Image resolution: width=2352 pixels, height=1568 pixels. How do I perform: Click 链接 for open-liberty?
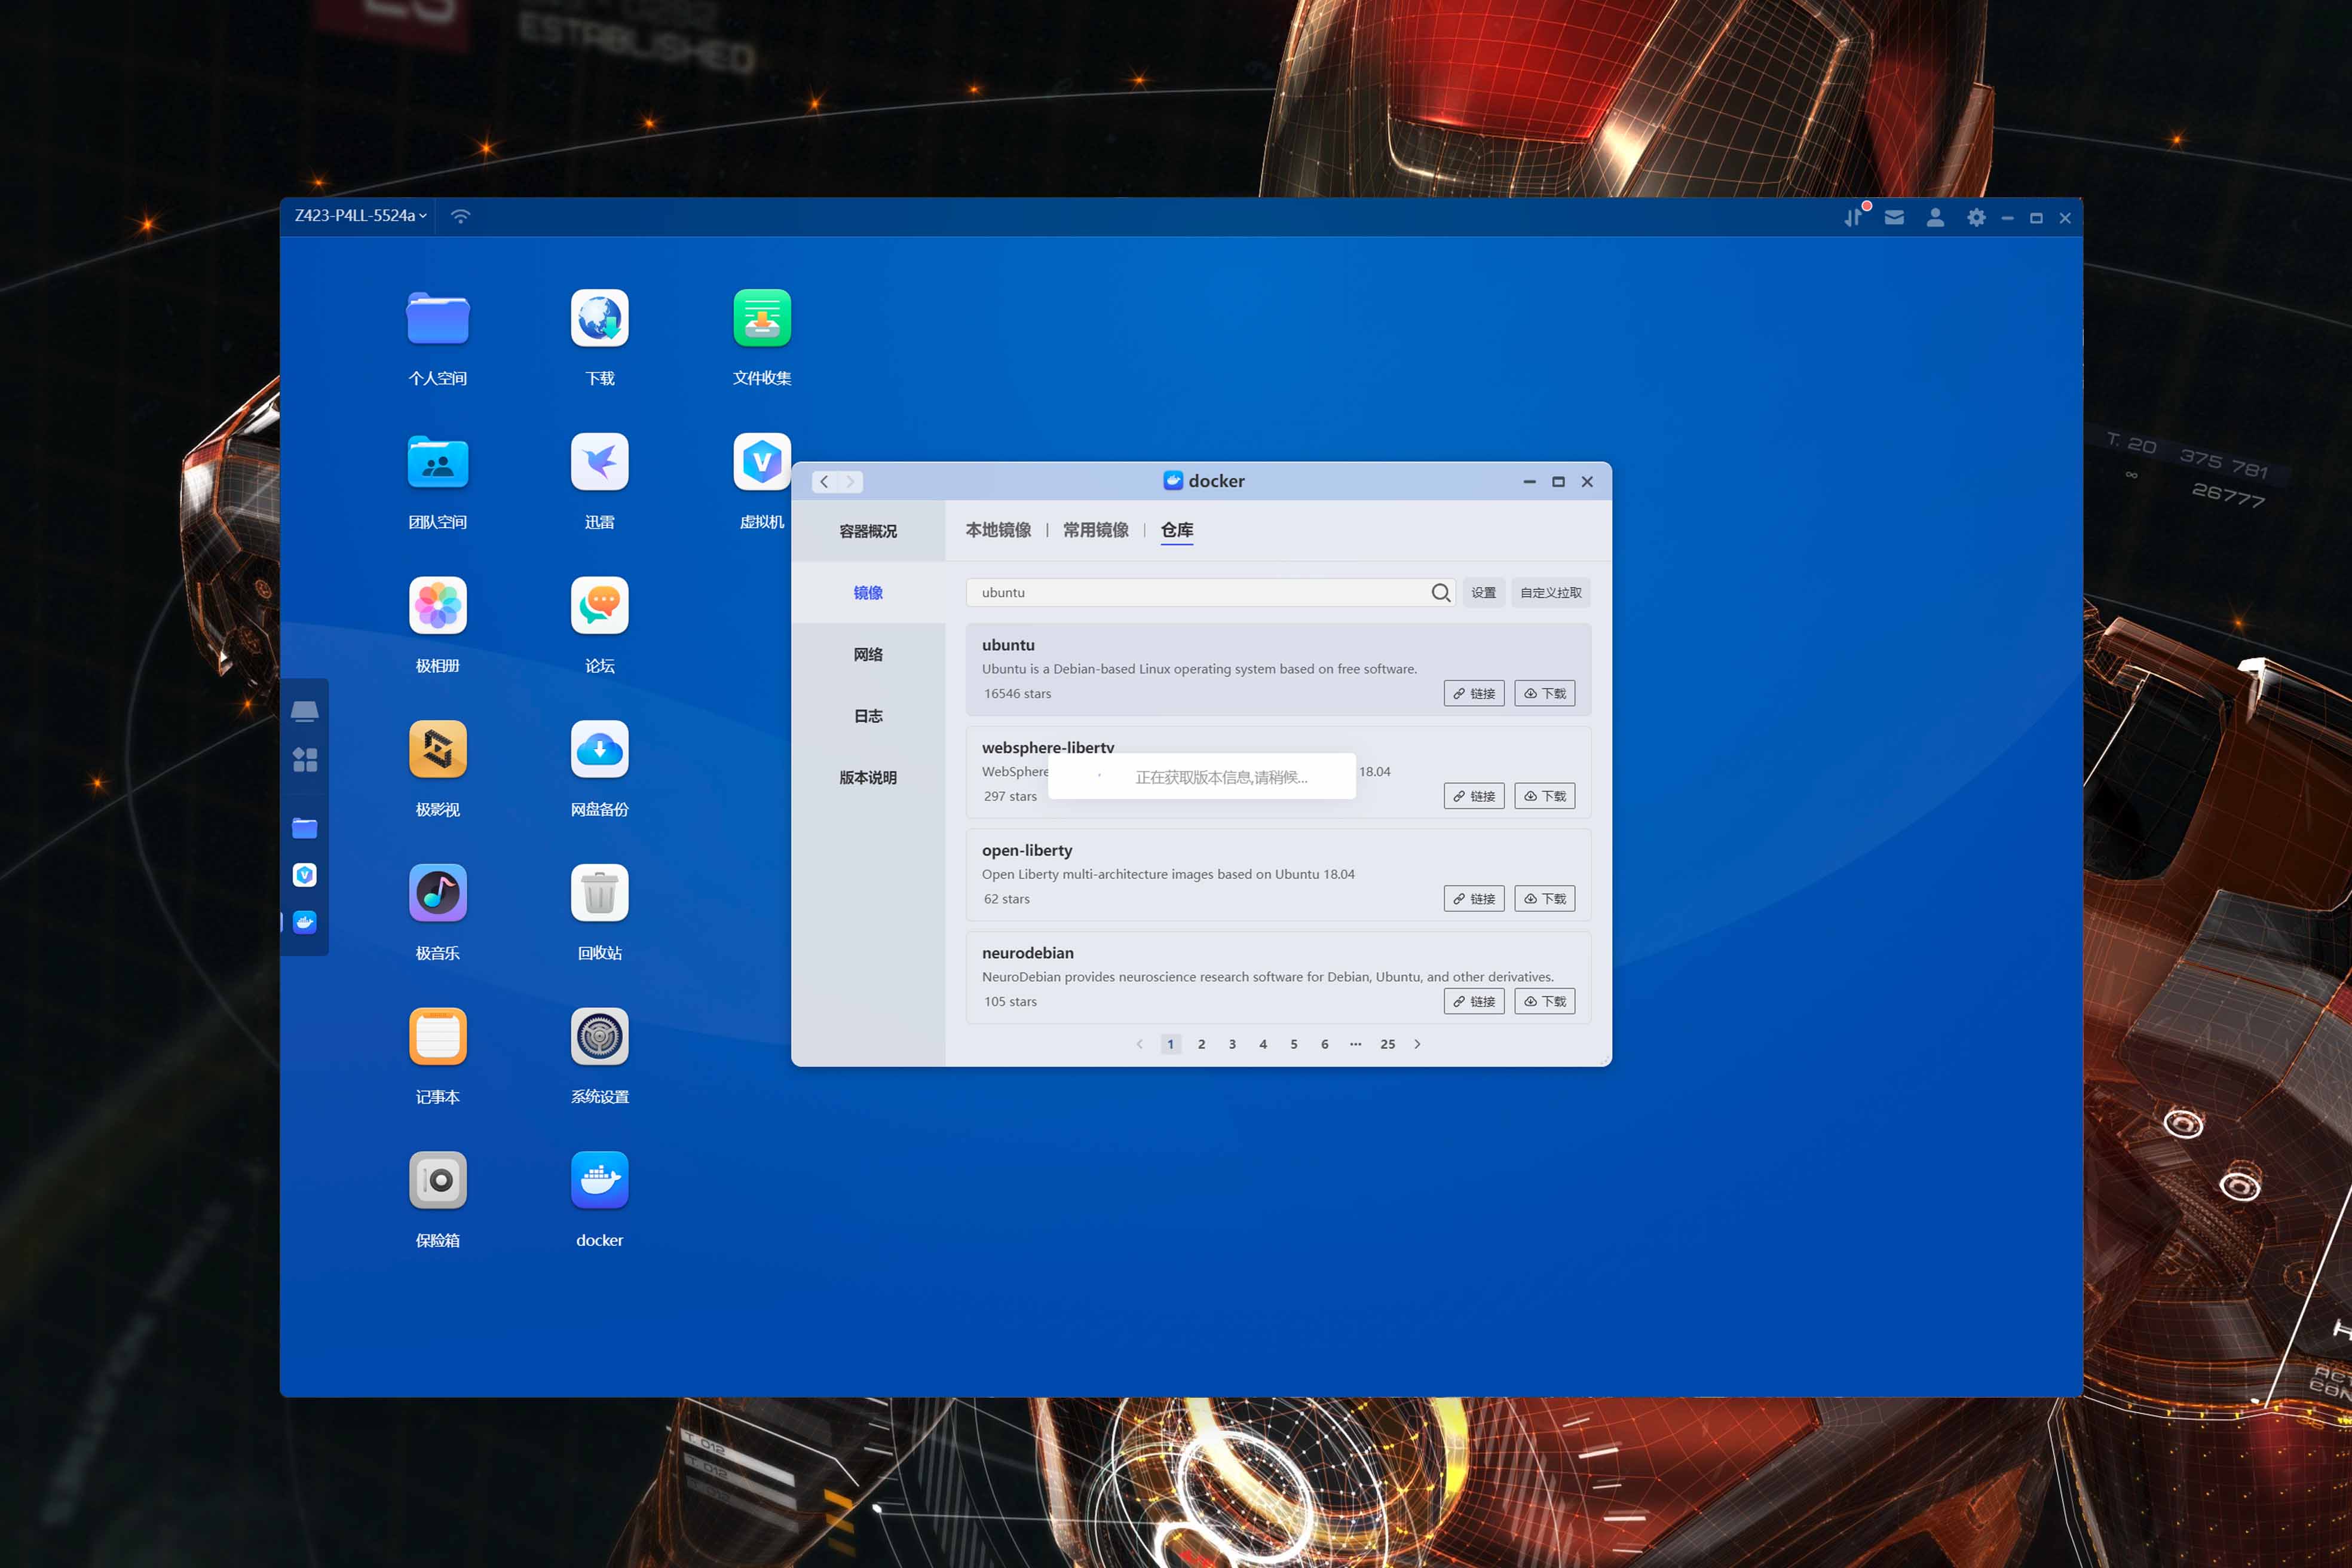[1474, 899]
